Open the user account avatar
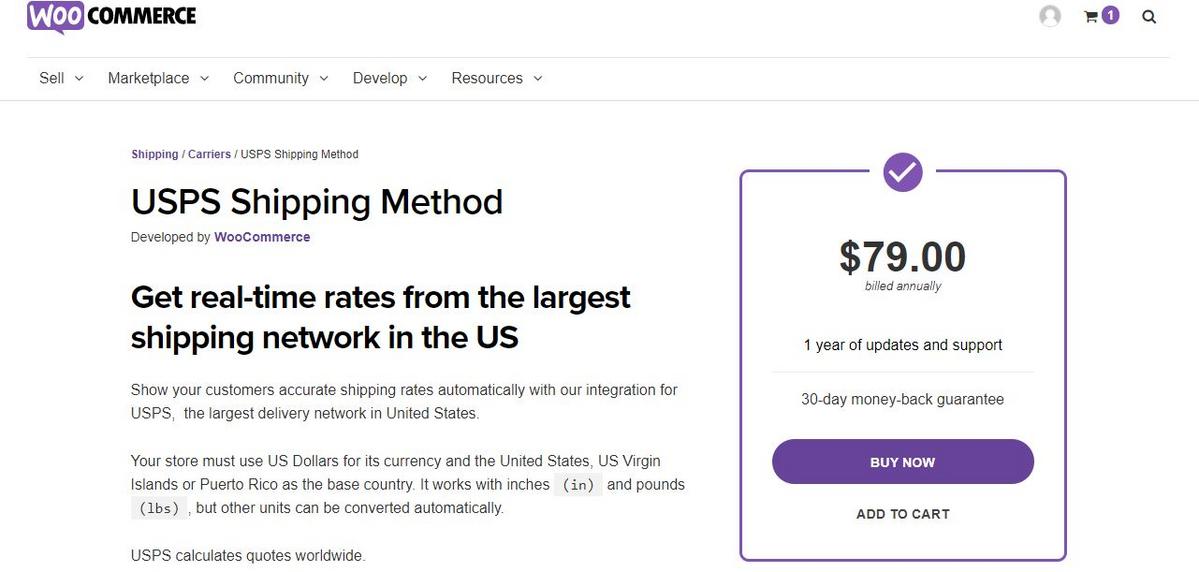This screenshot has width=1199, height=572. click(1050, 16)
